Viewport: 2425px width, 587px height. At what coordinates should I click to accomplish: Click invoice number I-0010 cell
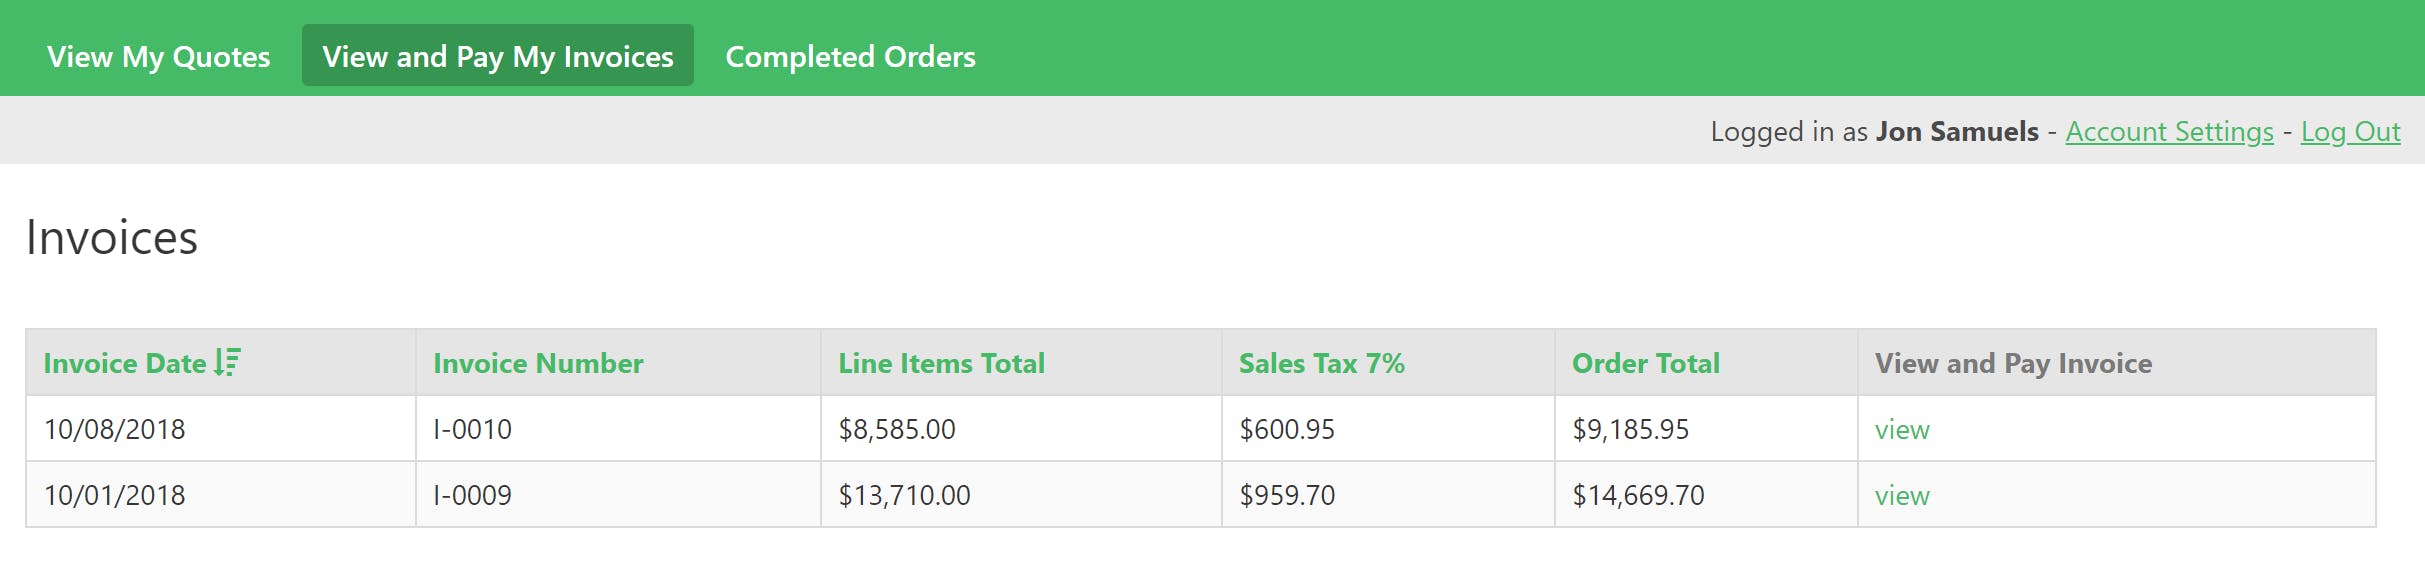click(x=618, y=429)
